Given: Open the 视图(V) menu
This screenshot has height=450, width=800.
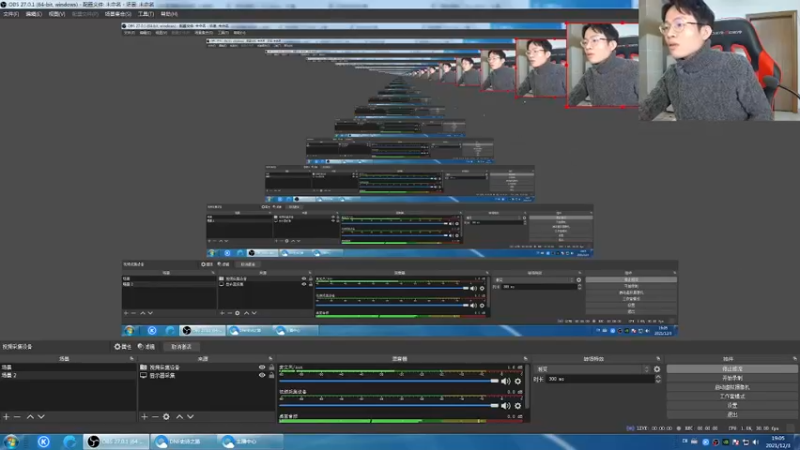Looking at the screenshot, I should [x=57, y=14].
